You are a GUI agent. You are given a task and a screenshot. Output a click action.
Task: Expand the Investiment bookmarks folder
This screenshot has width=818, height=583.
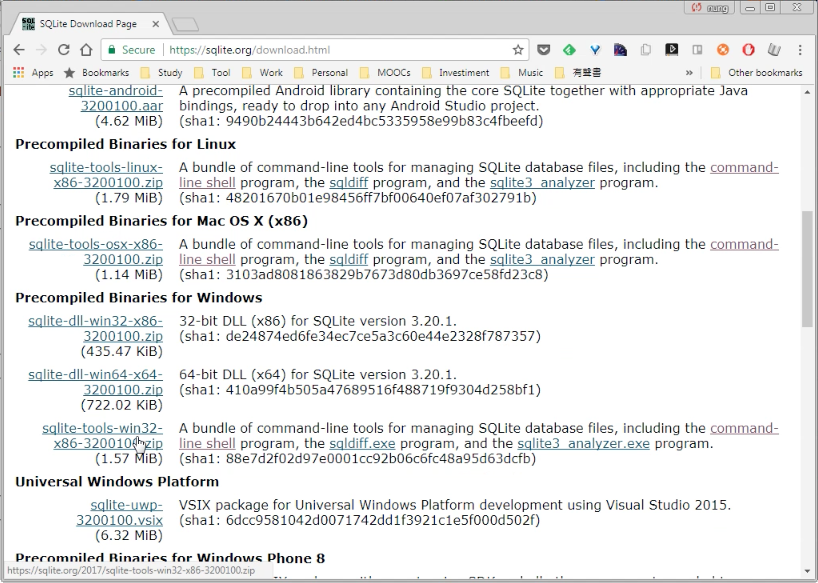click(456, 72)
